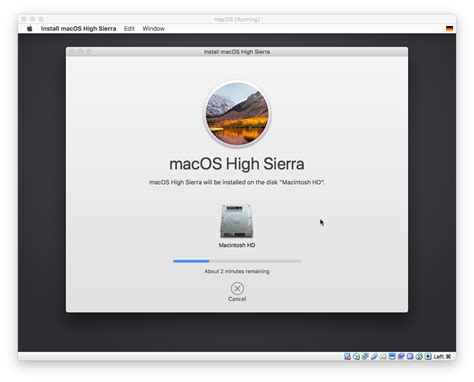
Task: Click the VirtualBox mouse integration icon
Action: pyautogui.click(x=419, y=356)
